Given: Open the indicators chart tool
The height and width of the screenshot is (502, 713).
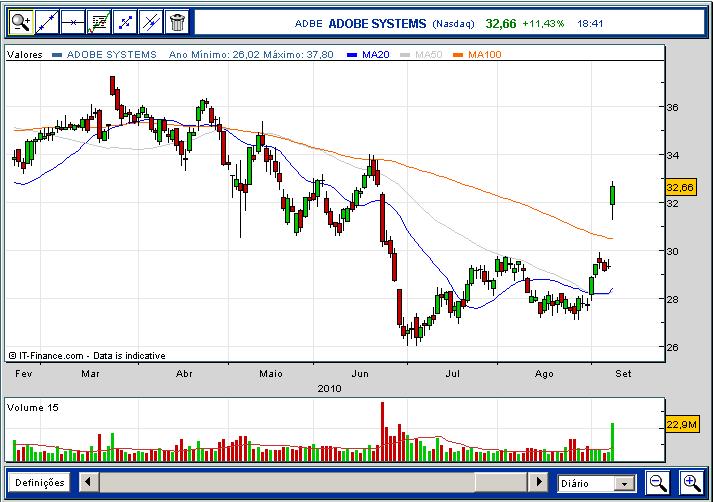Looking at the screenshot, I should tap(99, 22).
